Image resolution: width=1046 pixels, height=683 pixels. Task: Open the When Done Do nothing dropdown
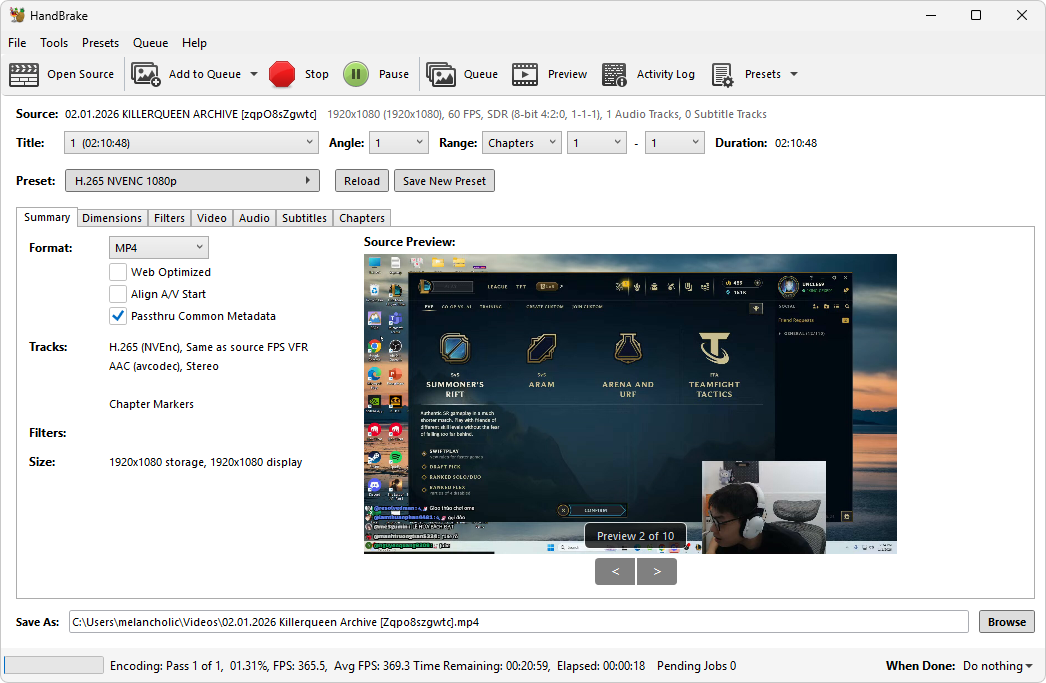pos(997,666)
